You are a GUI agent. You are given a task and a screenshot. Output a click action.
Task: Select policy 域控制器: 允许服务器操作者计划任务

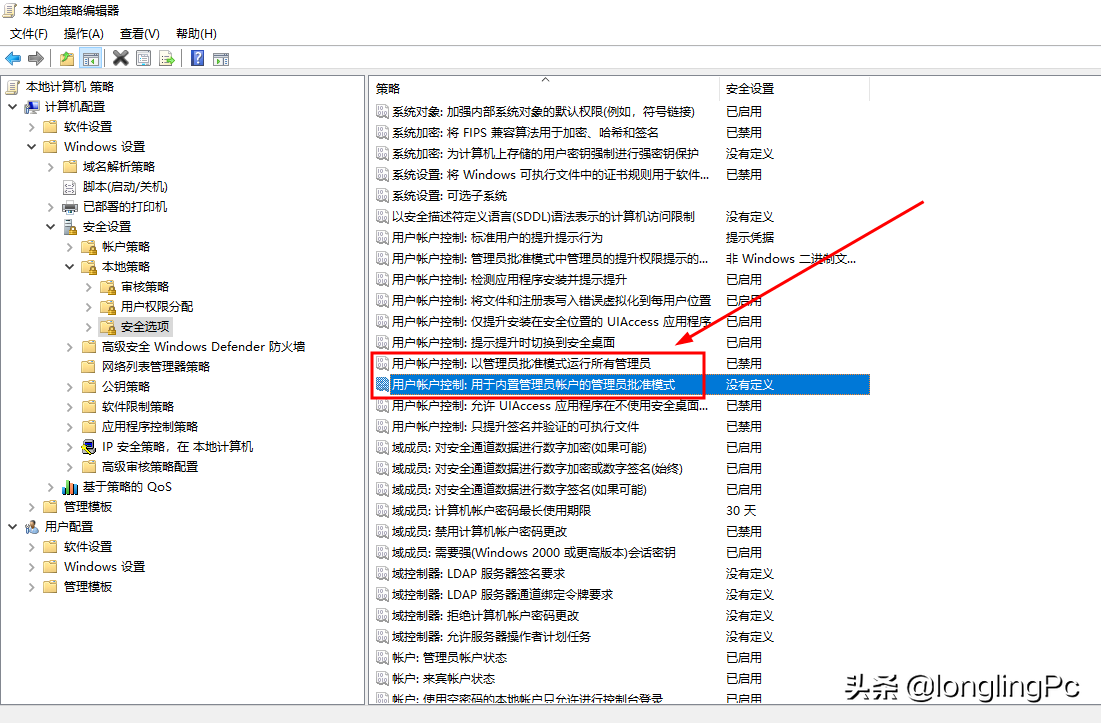492,637
